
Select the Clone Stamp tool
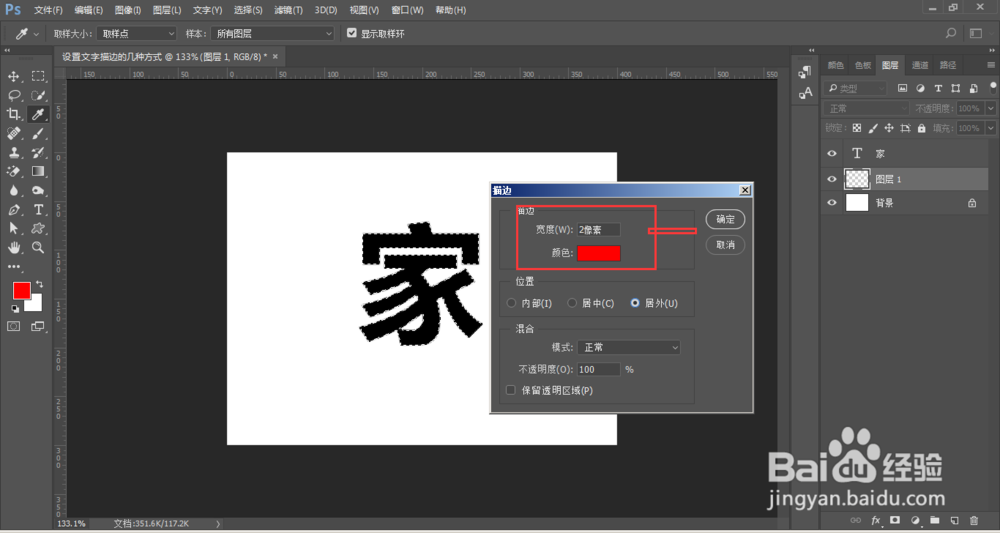tap(13, 152)
